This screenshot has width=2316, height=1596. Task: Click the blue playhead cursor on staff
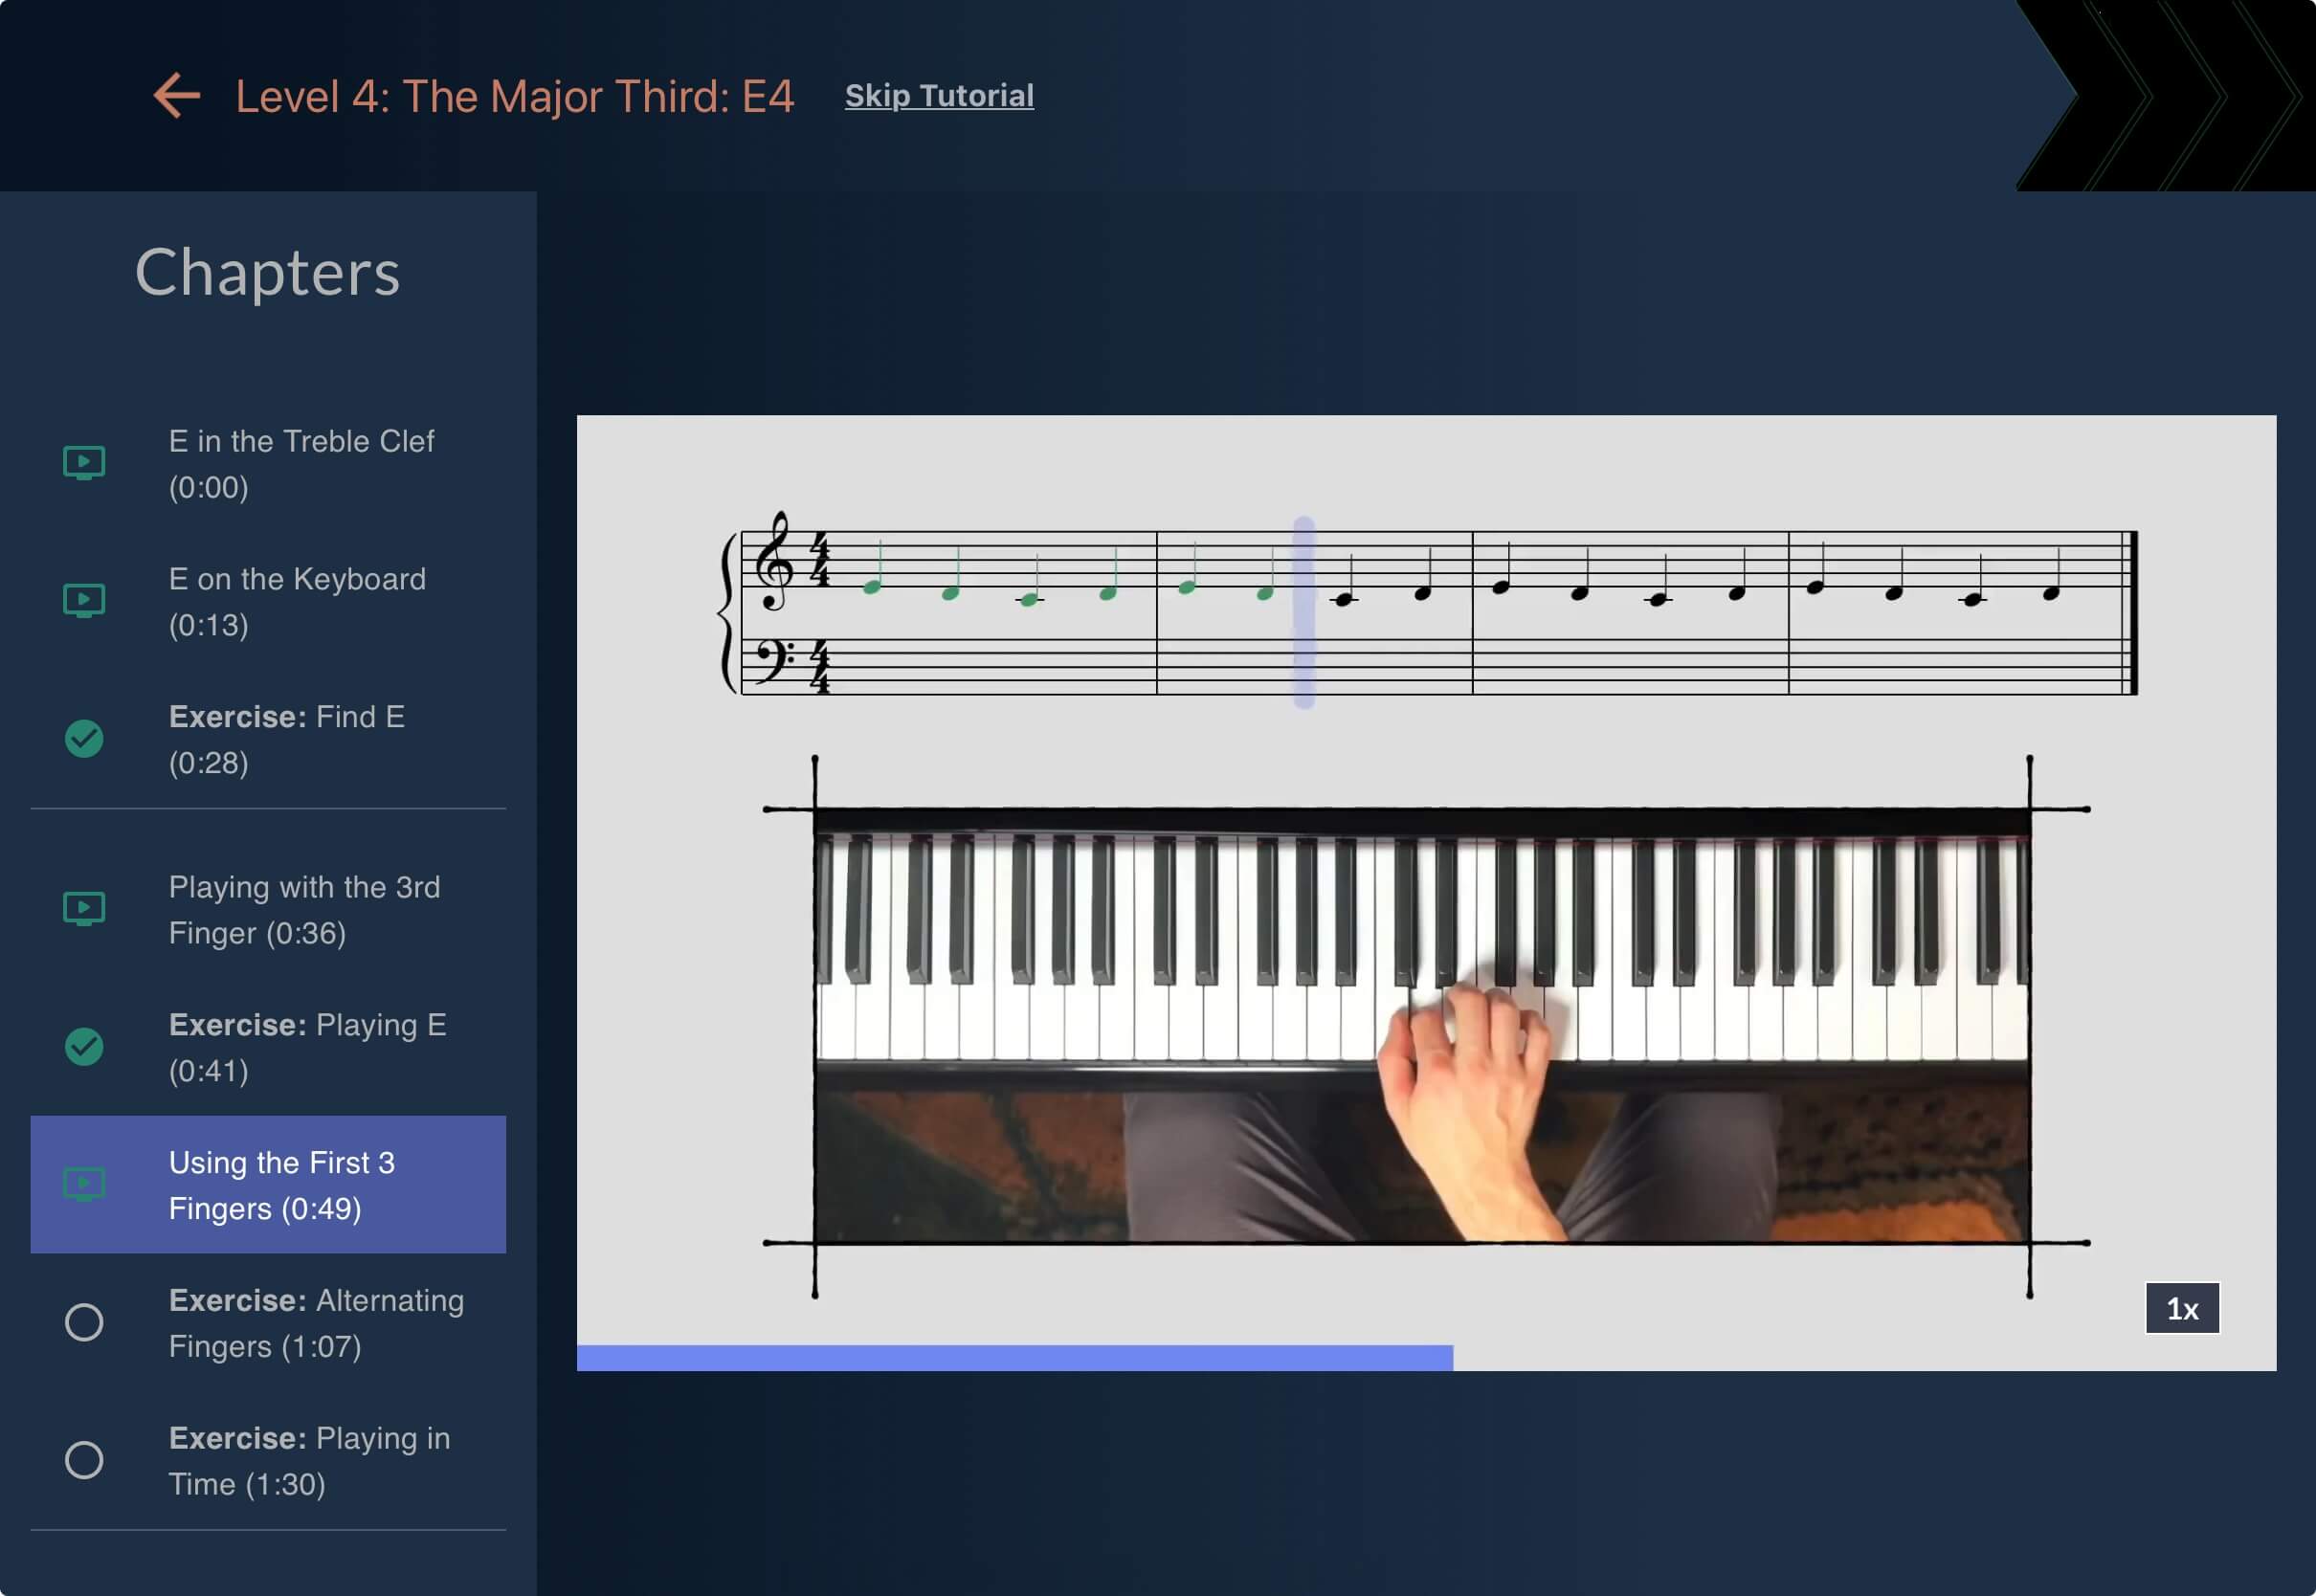[x=1303, y=612]
